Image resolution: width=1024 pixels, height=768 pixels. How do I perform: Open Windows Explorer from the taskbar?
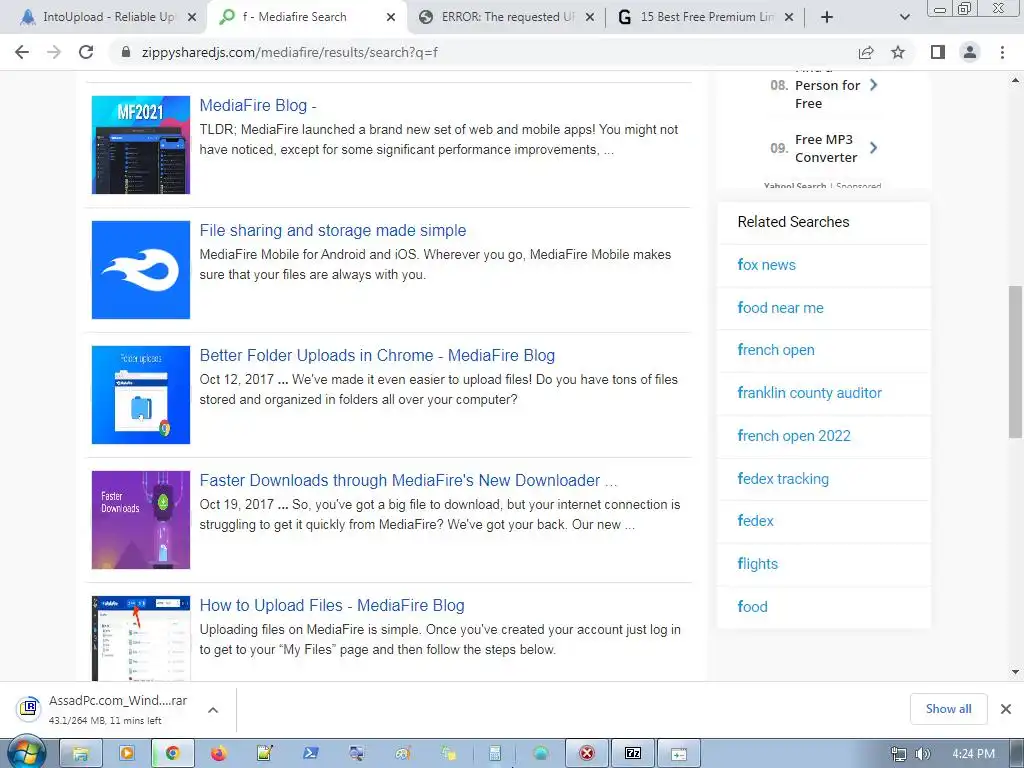pyautogui.click(x=81, y=754)
